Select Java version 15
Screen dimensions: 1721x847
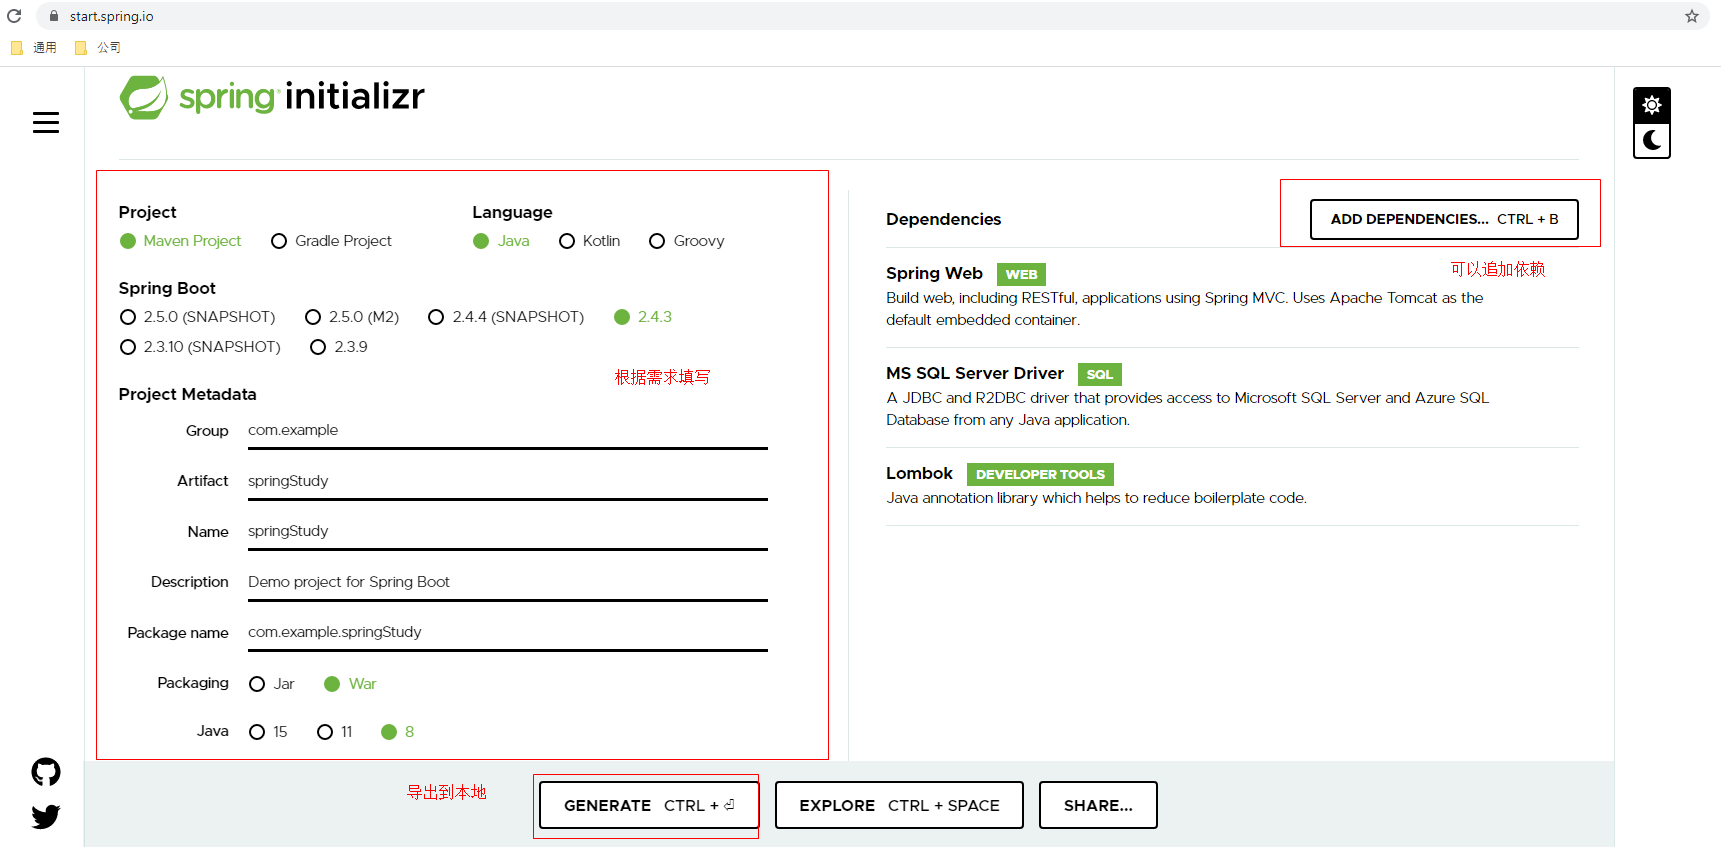pyautogui.click(x=268, y=732)
